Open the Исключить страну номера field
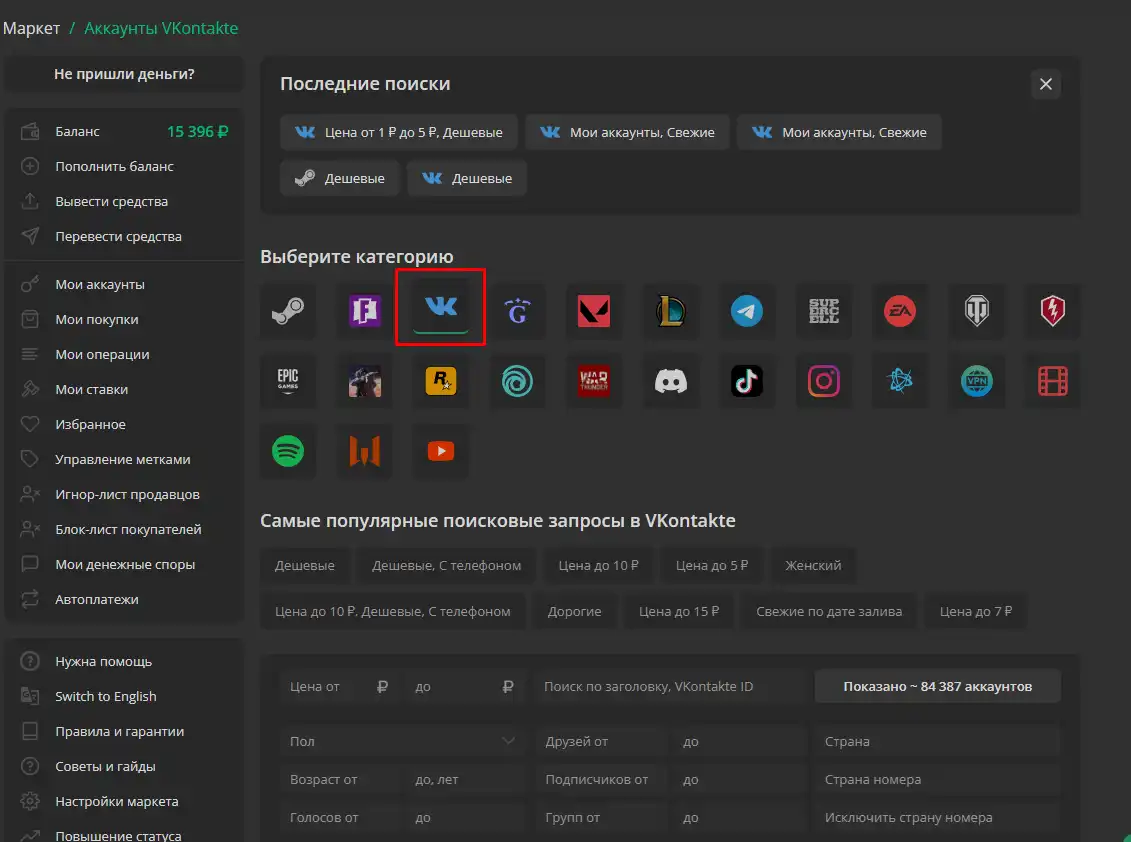This screenshot has height=842, width=1131. click(938, 817)
